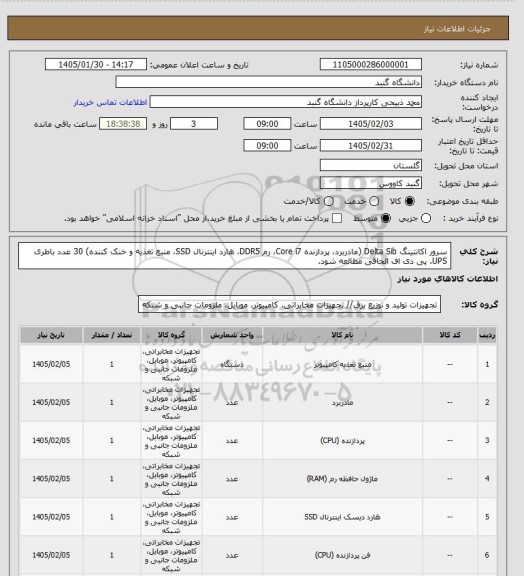This screenshot has width=524, height=576.
Task: Select the جزیی purchase type radio
Action: pos(426,218)
